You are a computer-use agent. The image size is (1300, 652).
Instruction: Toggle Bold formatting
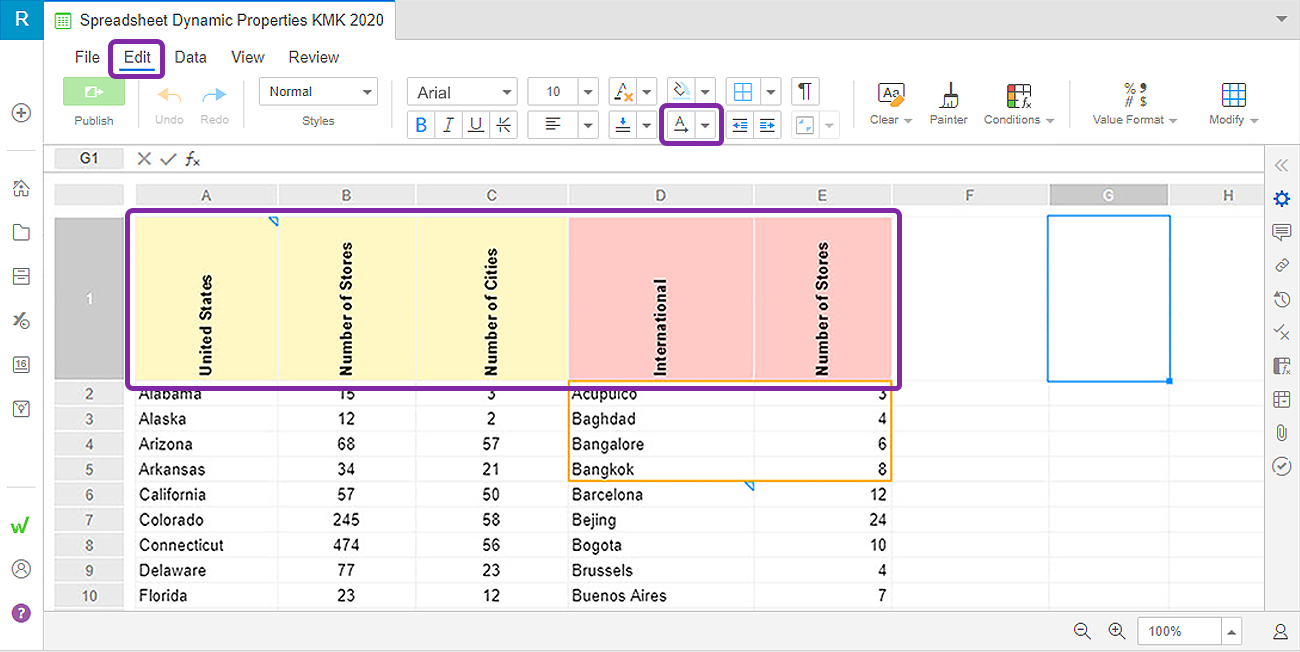[421, 125]
